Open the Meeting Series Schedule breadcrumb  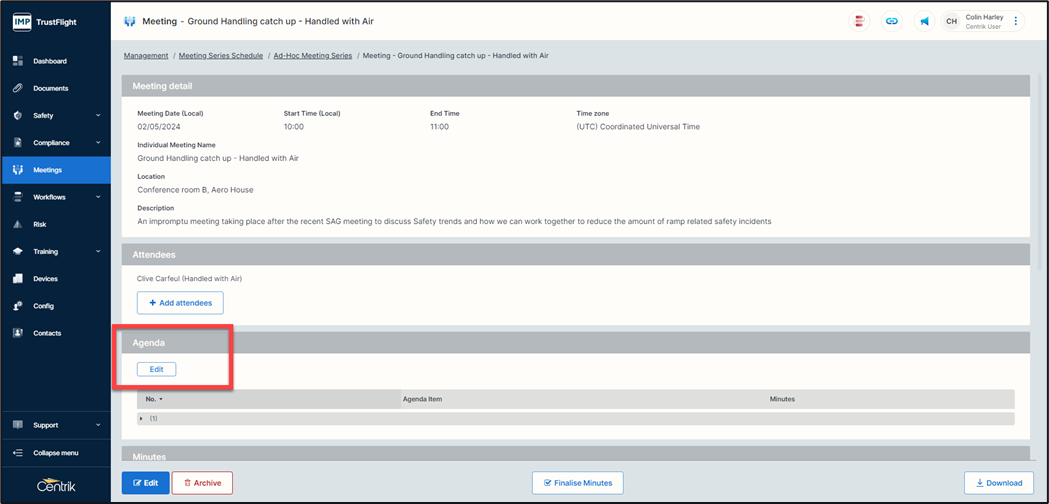220,56
